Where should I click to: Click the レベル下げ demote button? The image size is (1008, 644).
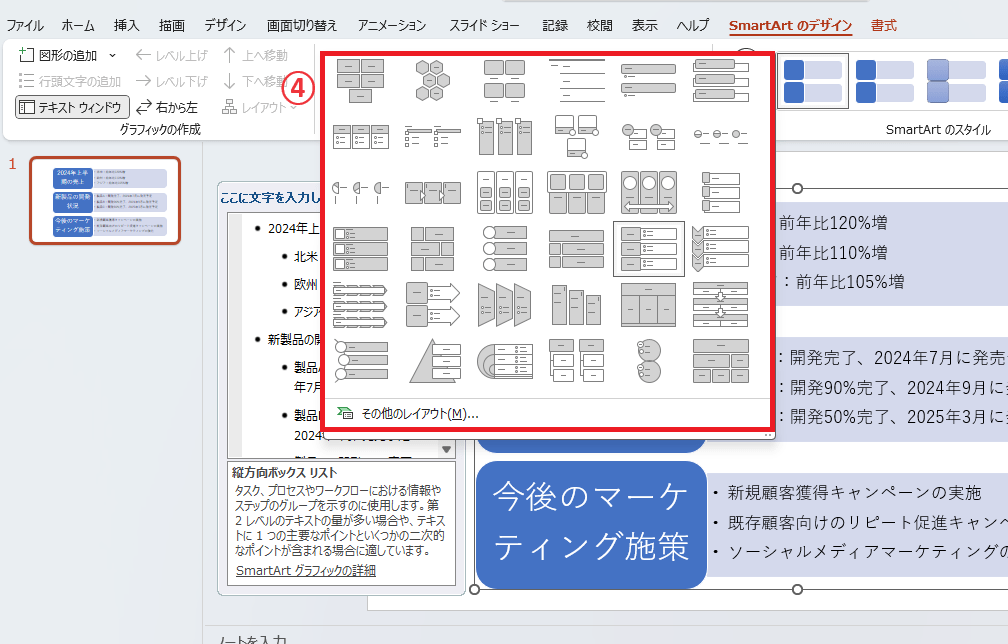click(x=172, y=82)
